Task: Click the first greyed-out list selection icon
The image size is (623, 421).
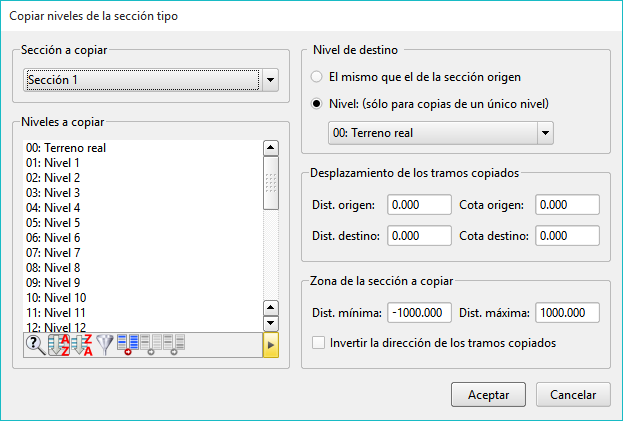Action: (x=151, y=345)
